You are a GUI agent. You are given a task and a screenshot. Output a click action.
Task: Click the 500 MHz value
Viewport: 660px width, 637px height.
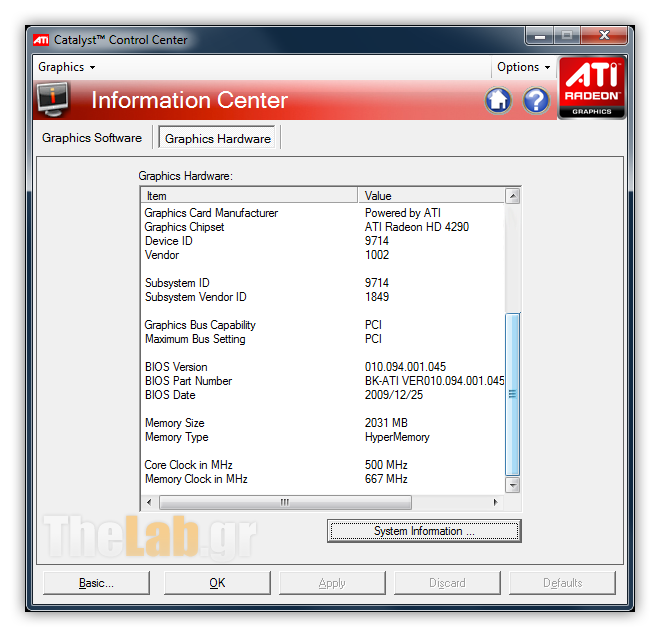pyautogui.click(x=386, y=465)
